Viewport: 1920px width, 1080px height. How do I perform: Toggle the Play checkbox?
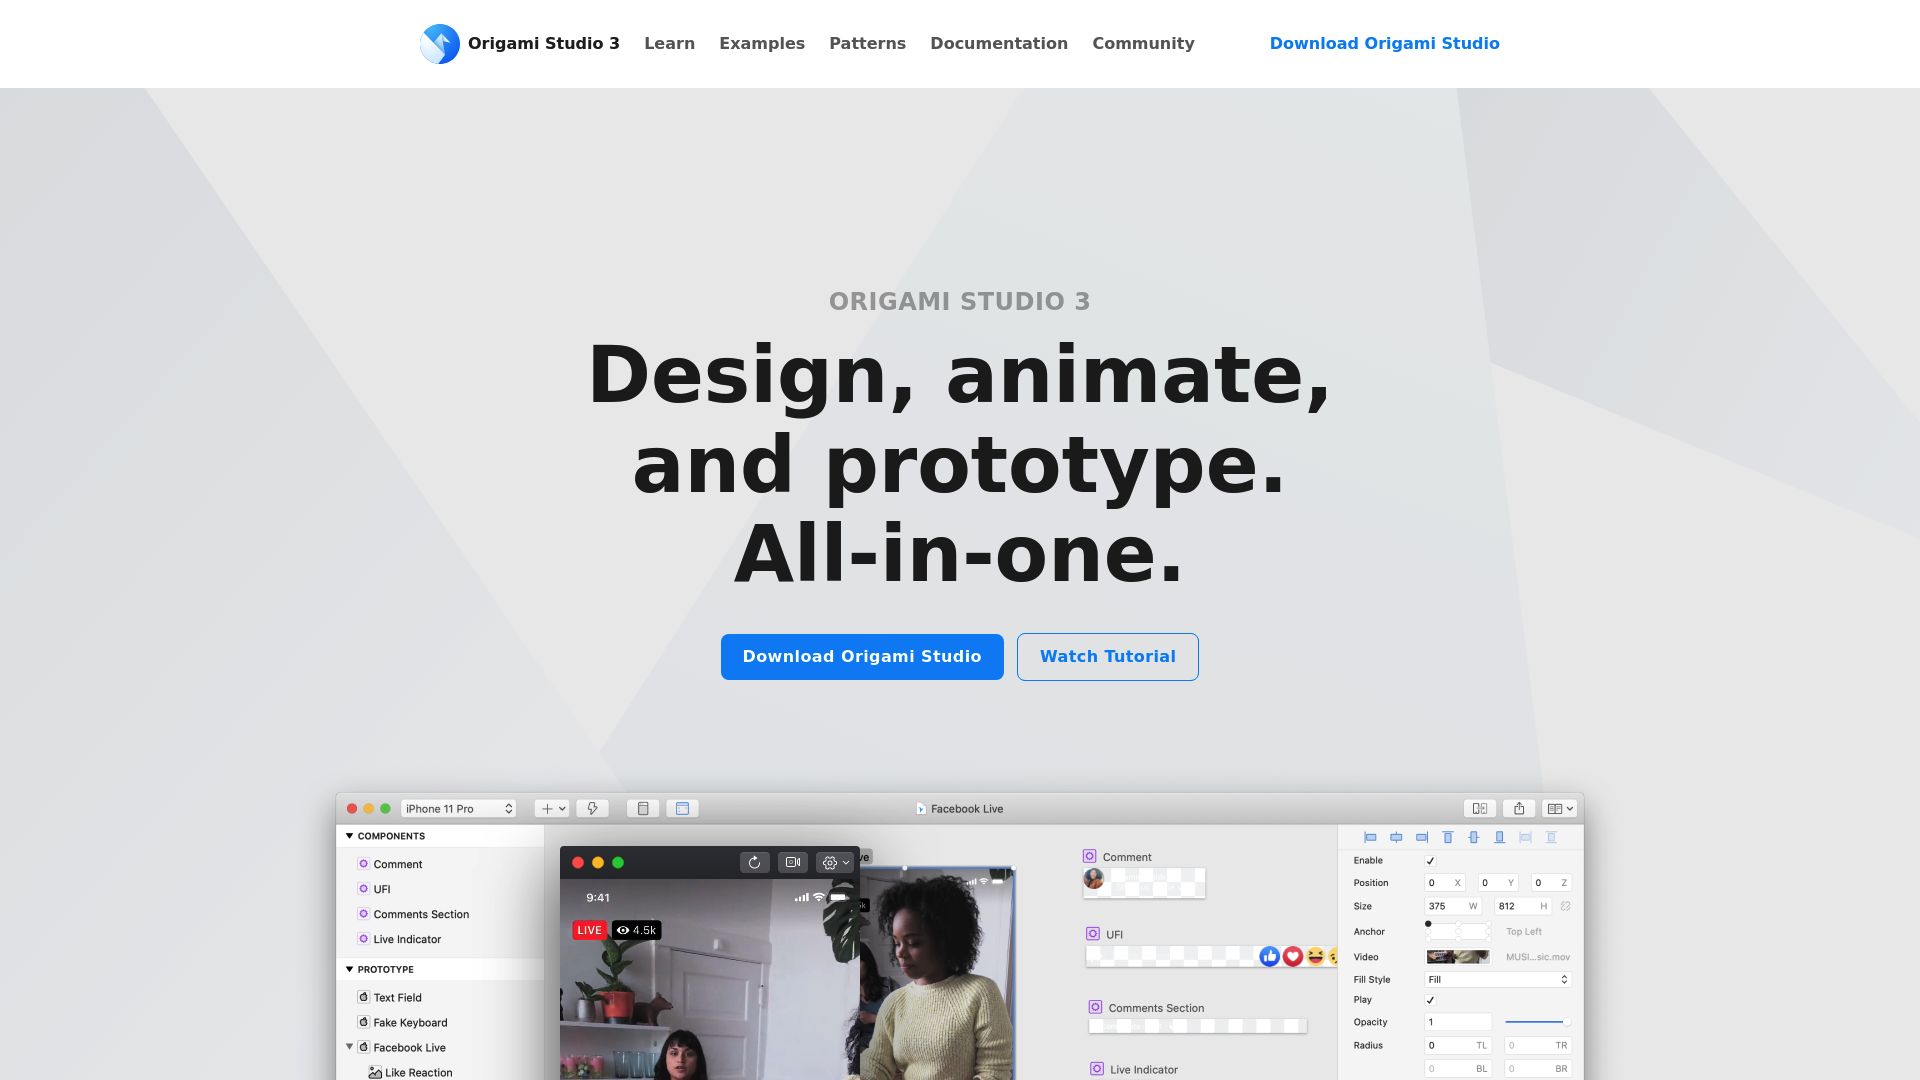point(1430,1000)
